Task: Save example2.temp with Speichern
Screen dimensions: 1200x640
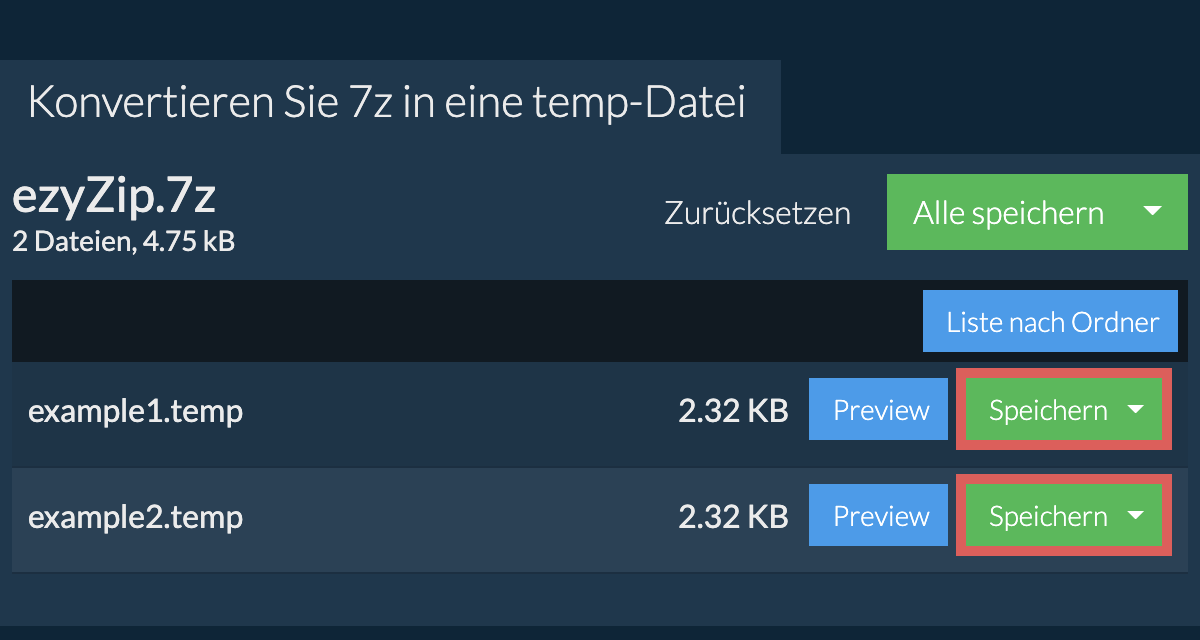Action: [1047, 516]
